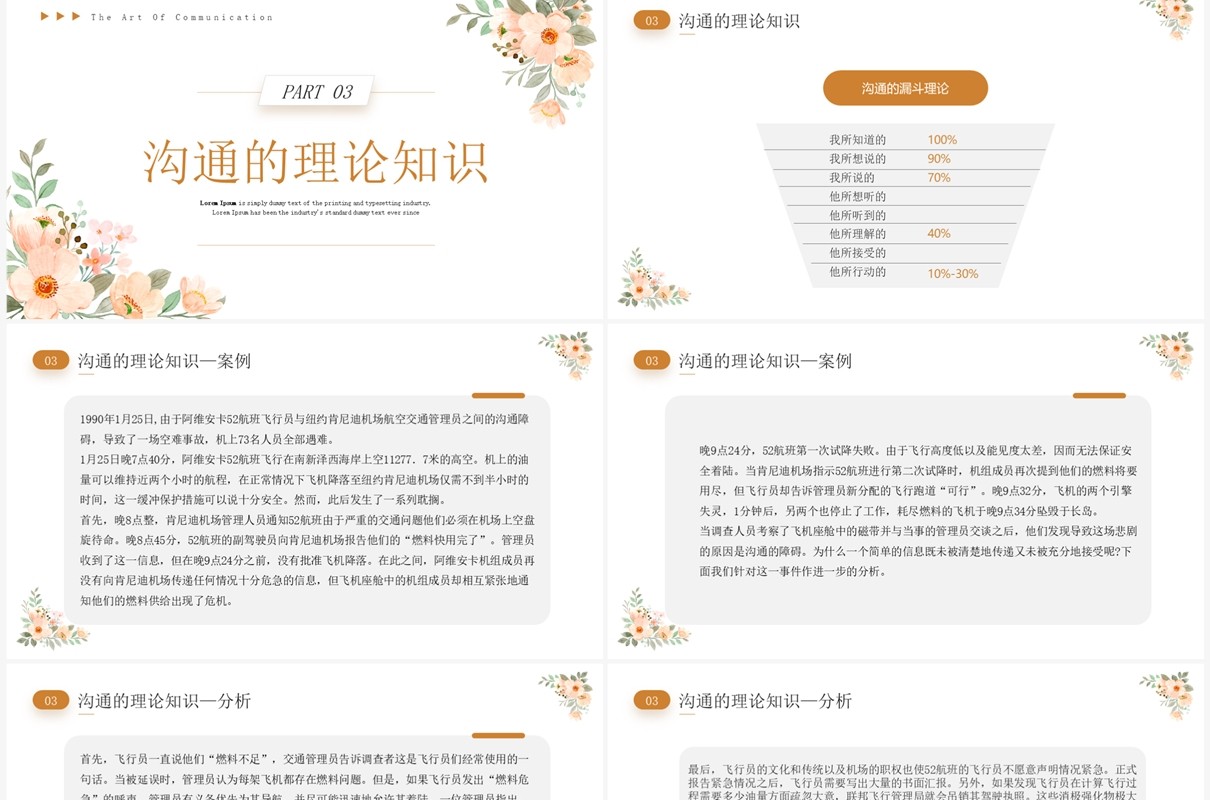Select funnel row '我所想说的'
The width and height of the screenshot is (1210, 800).
(857, 159)
